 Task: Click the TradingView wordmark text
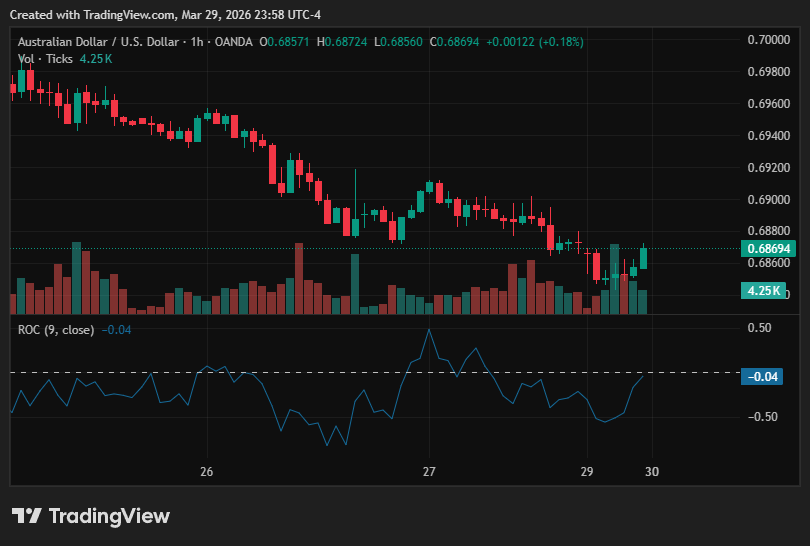coord(109,516)
